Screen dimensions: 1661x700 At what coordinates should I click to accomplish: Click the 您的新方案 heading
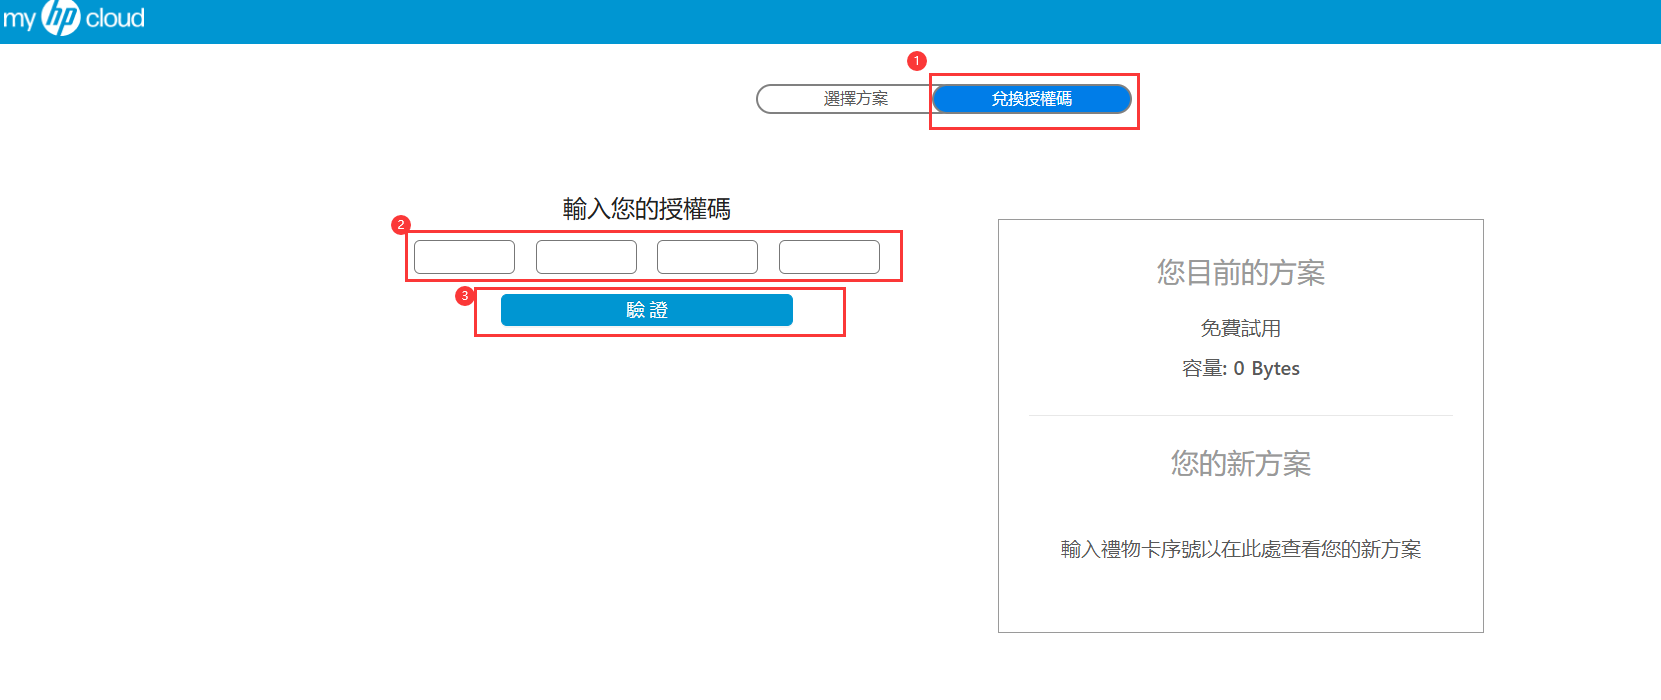click(x=1240, y=464)
